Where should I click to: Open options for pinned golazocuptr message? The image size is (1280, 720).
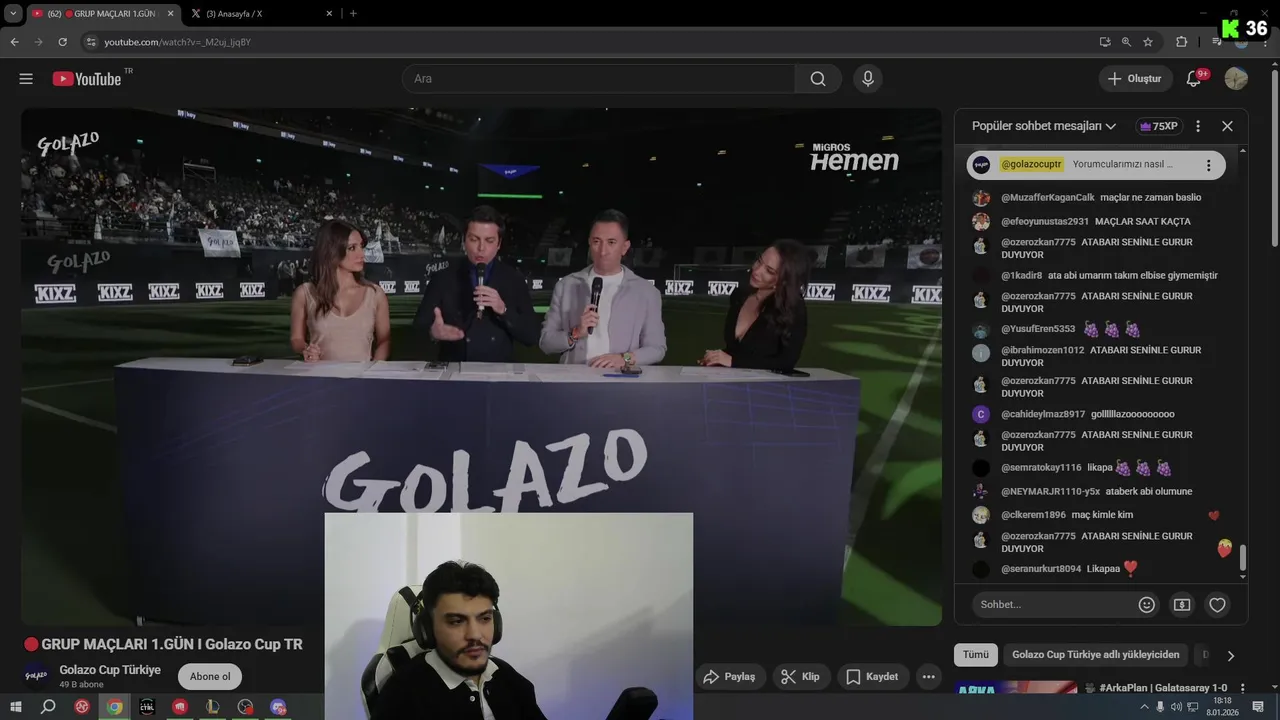(1208, 165)
